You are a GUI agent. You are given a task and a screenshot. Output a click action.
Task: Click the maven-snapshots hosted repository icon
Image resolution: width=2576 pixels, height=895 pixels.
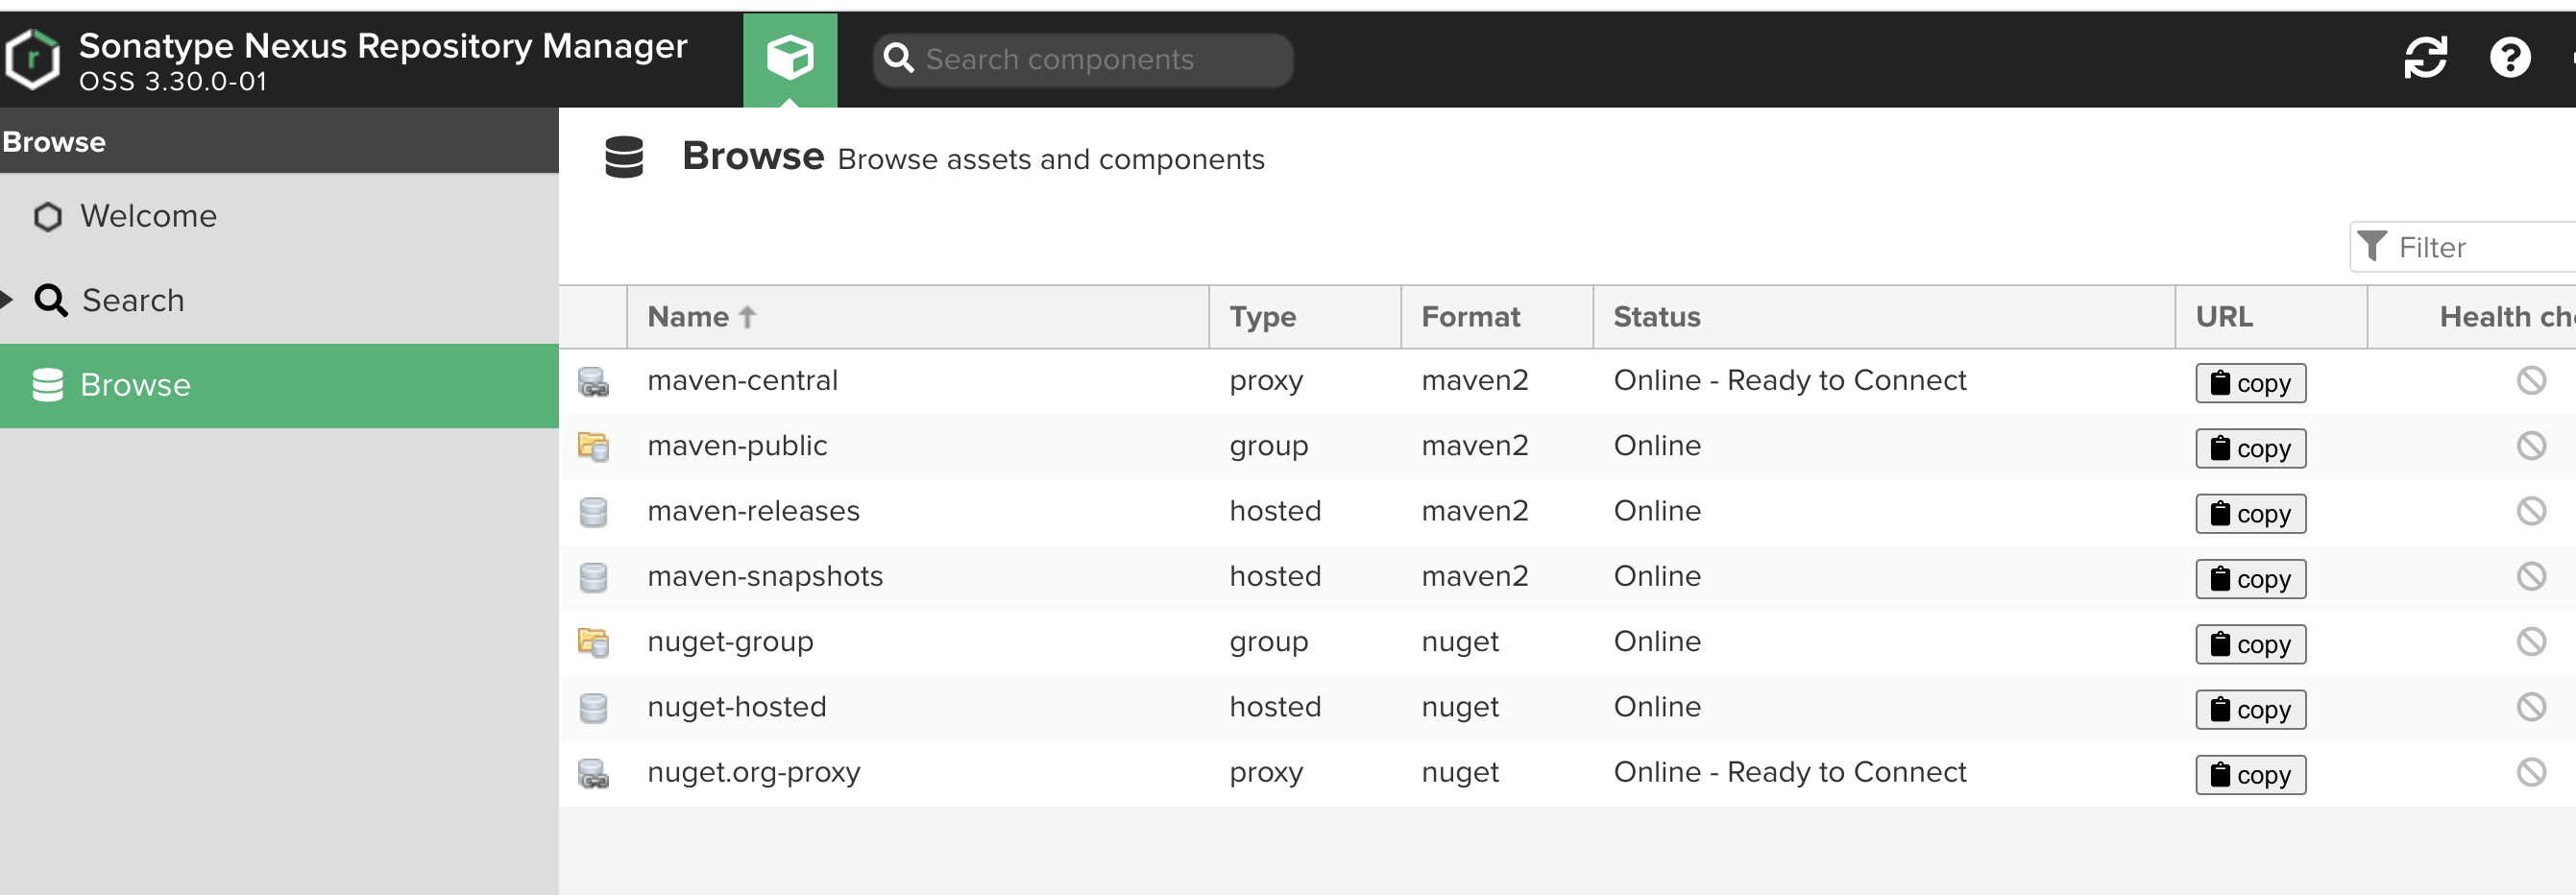click(x=593, y=577)
